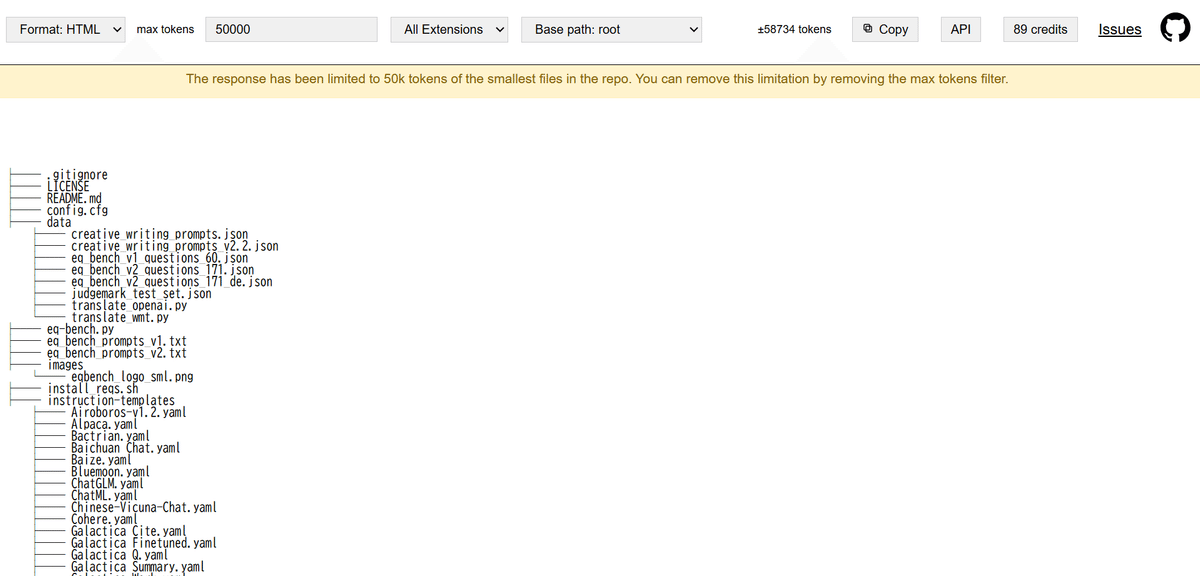Select judgemark_test_set.json
Image resolution: width=1200 pixels, height=576 pixels.
coord(141,294)
